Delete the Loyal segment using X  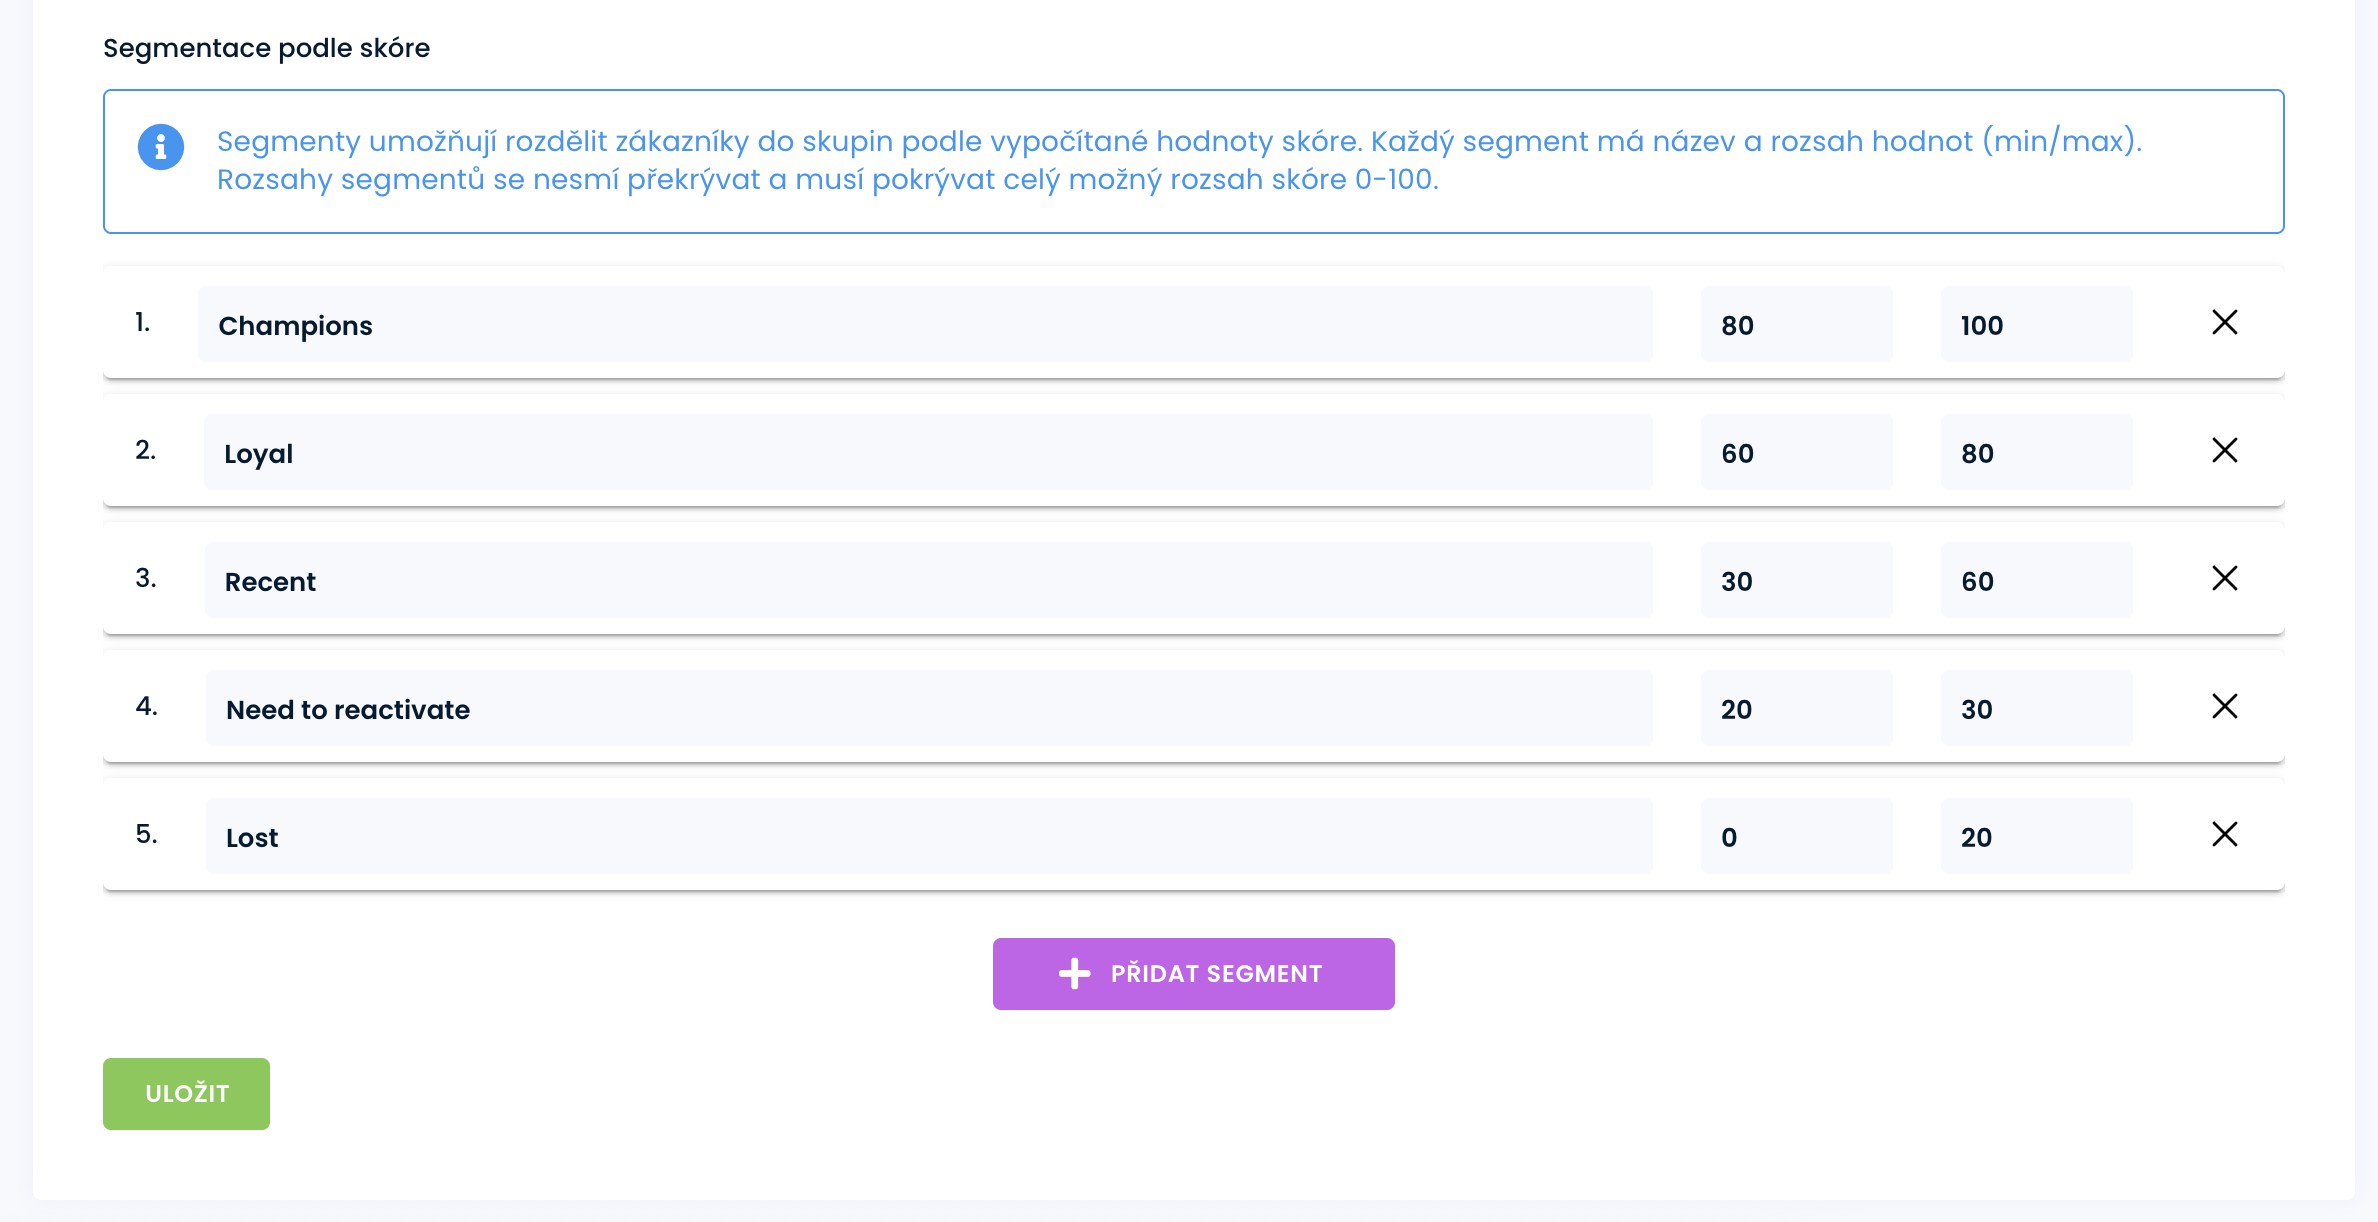pyautogui.click(x=2224, y=451)
